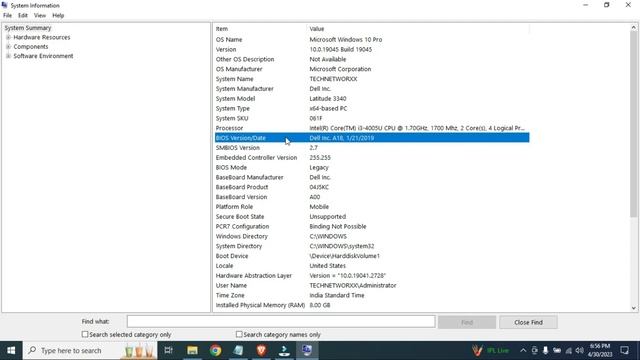Enable Search category names only
Screen dimensions: 640x360
coord(239,334)
